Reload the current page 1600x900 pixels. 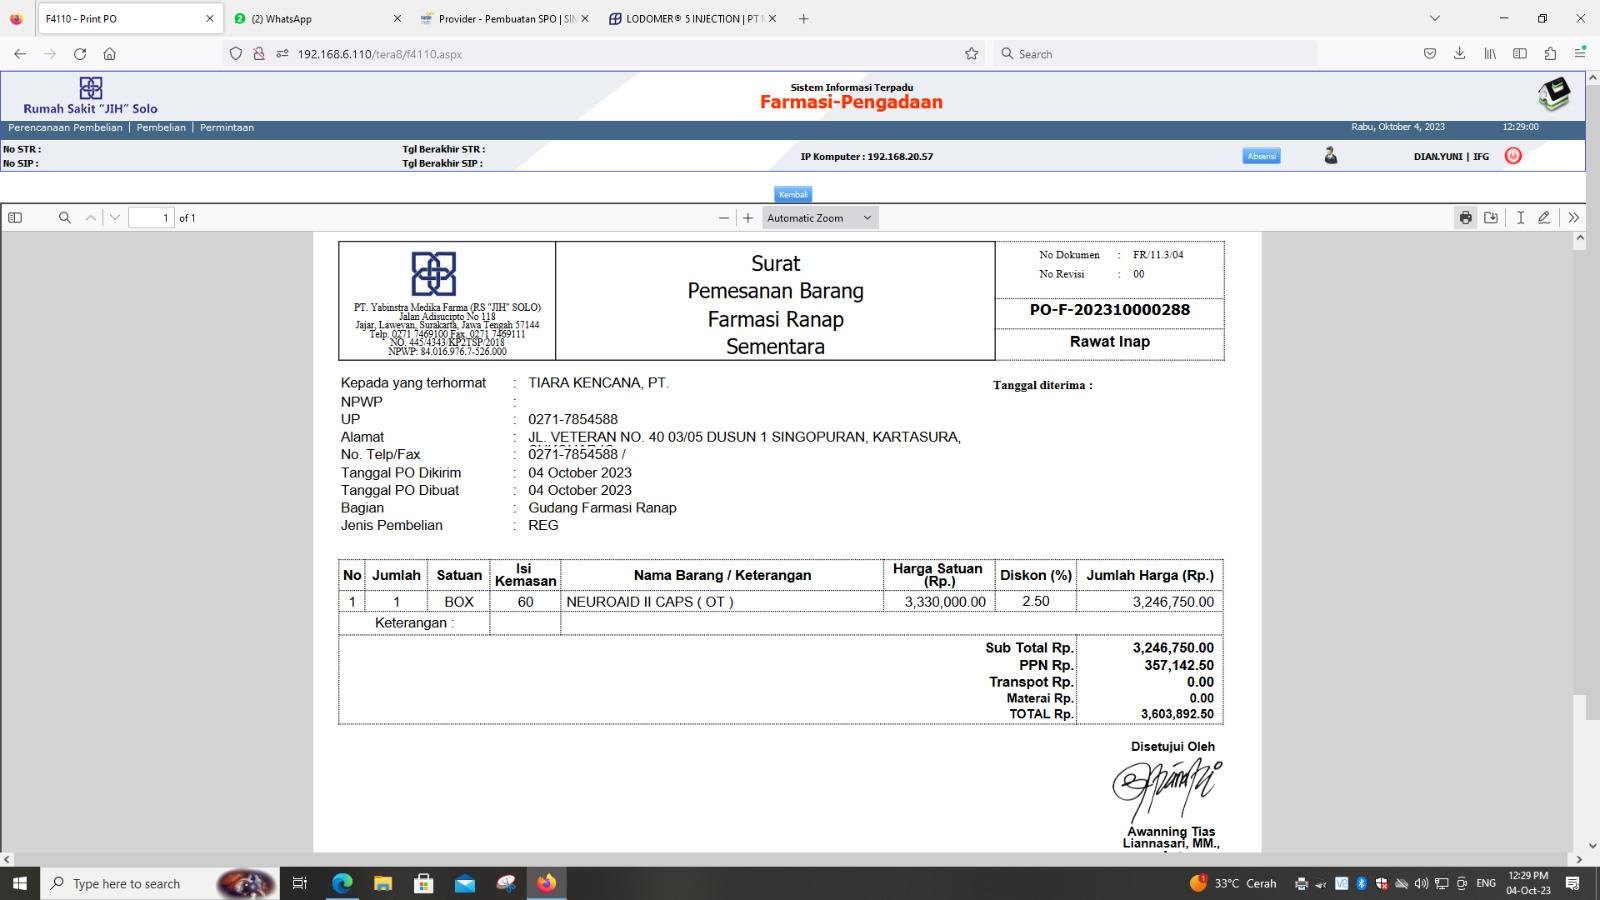[x=80, y=54]
